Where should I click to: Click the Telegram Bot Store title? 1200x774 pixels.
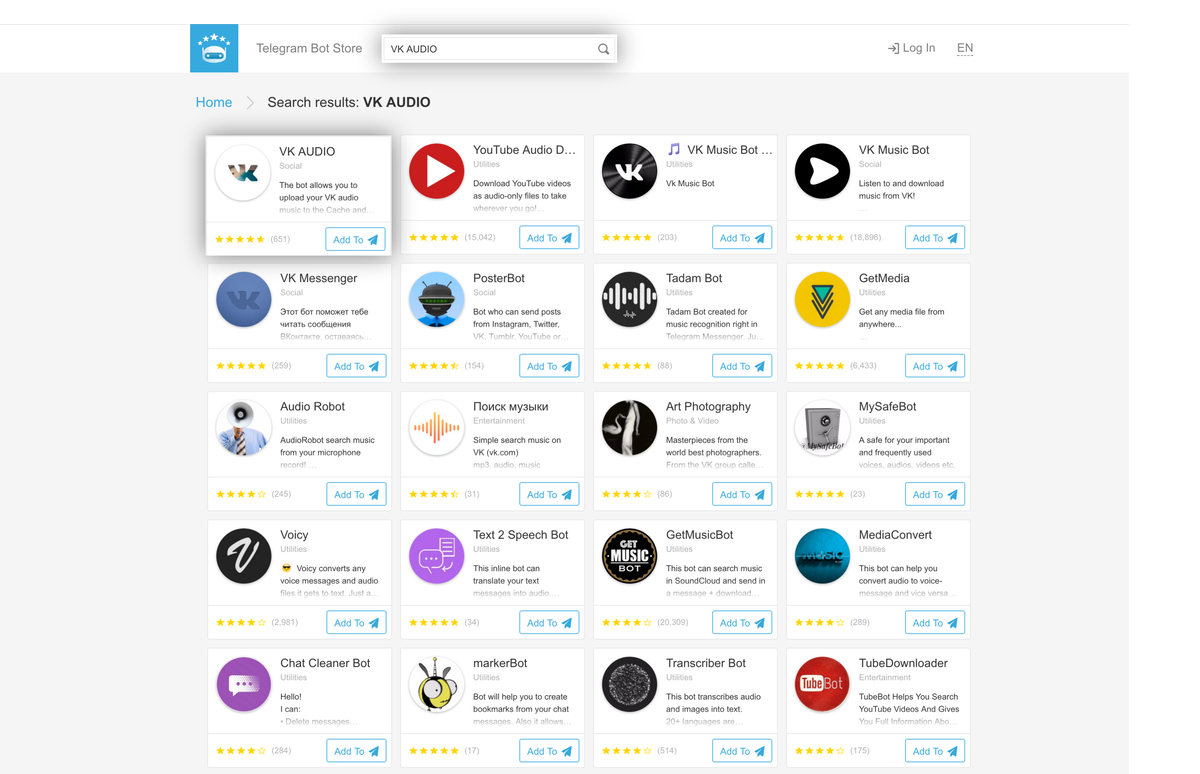pyautogui.click(x=309, y=48)
